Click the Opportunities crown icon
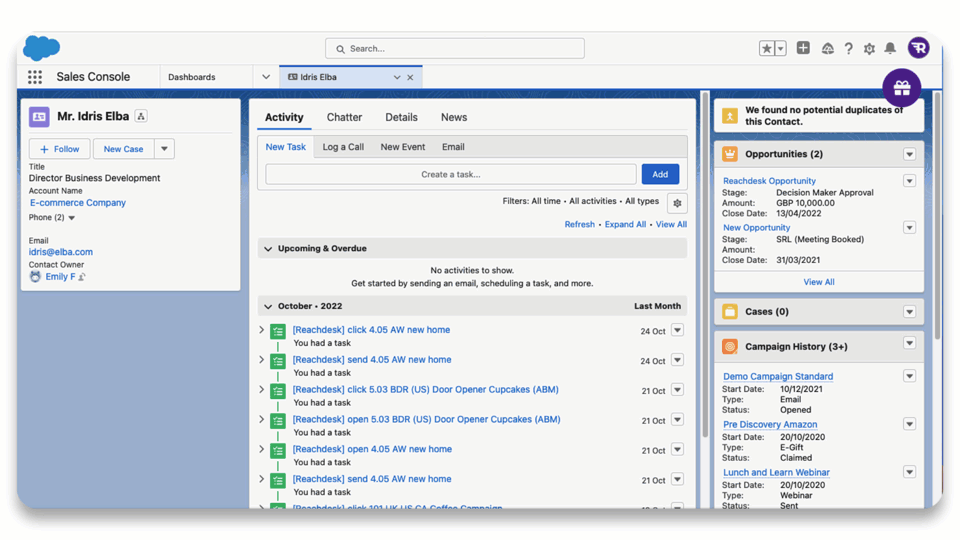 (730, 154)
